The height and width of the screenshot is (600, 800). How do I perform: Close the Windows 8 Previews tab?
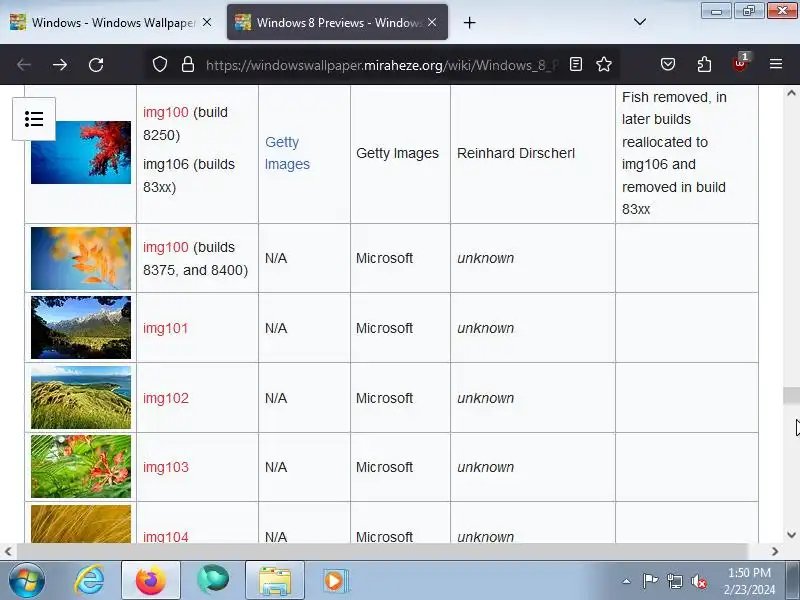tap(432, 22)
